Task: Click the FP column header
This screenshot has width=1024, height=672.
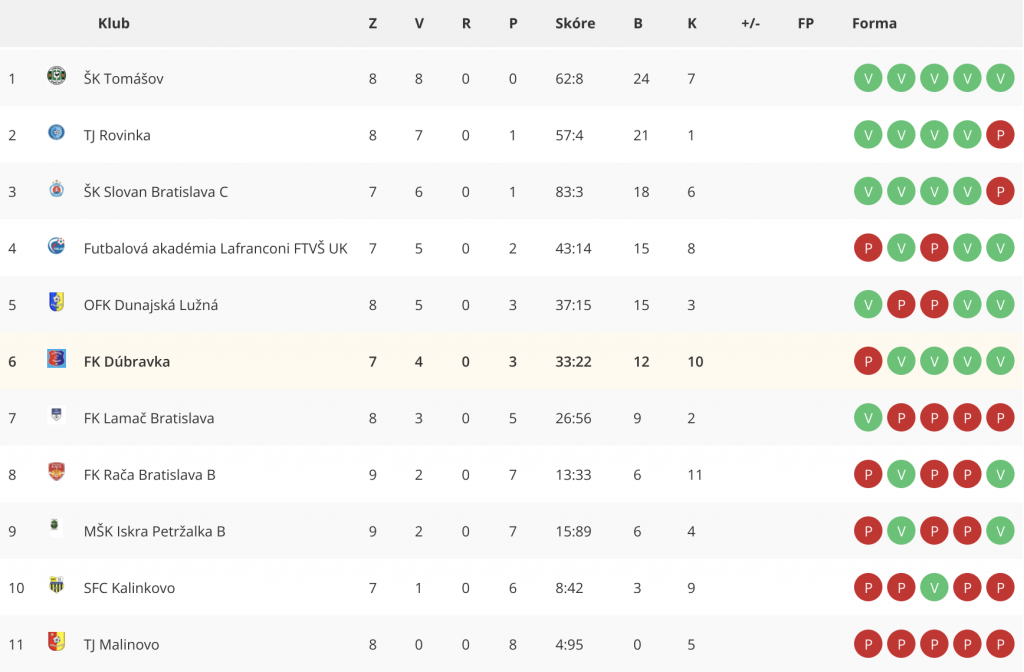Action: coord(805,24)
